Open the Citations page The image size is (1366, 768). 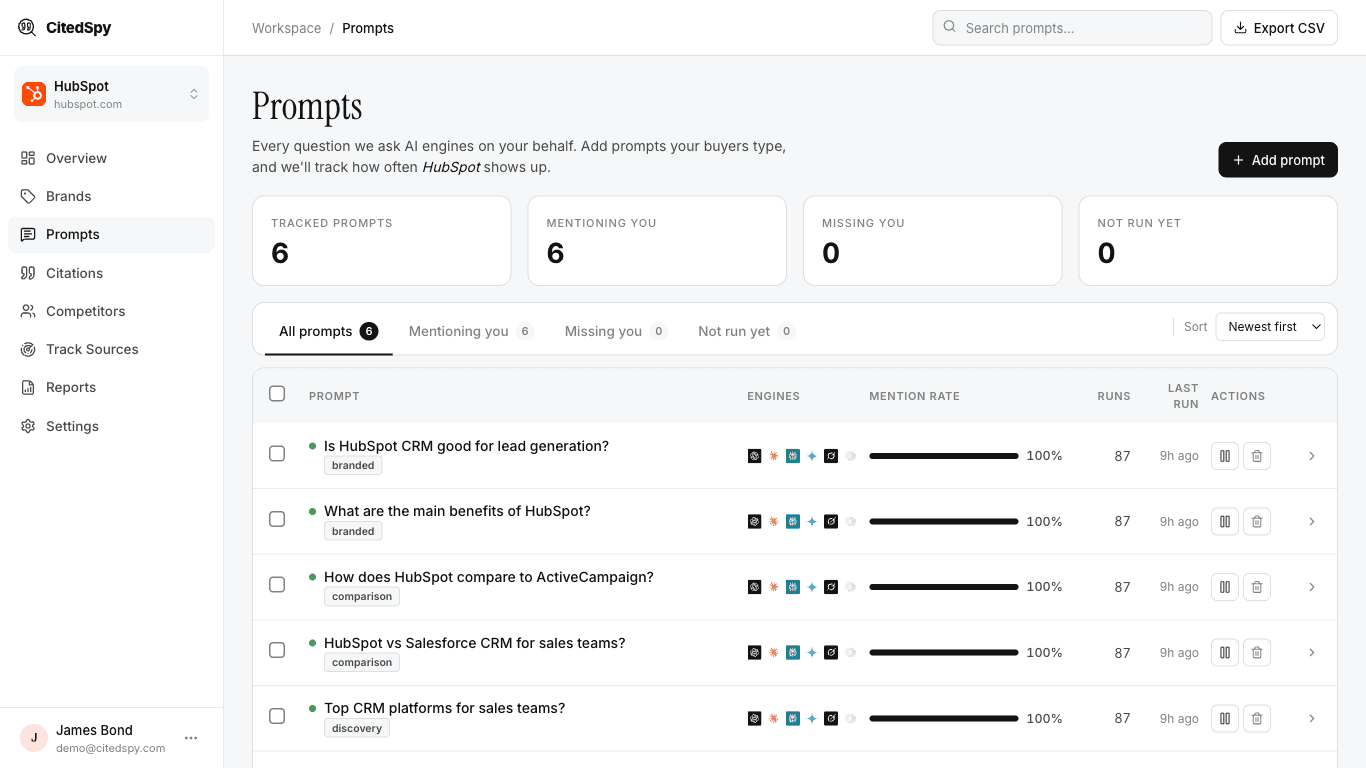(x=111, y=273)
